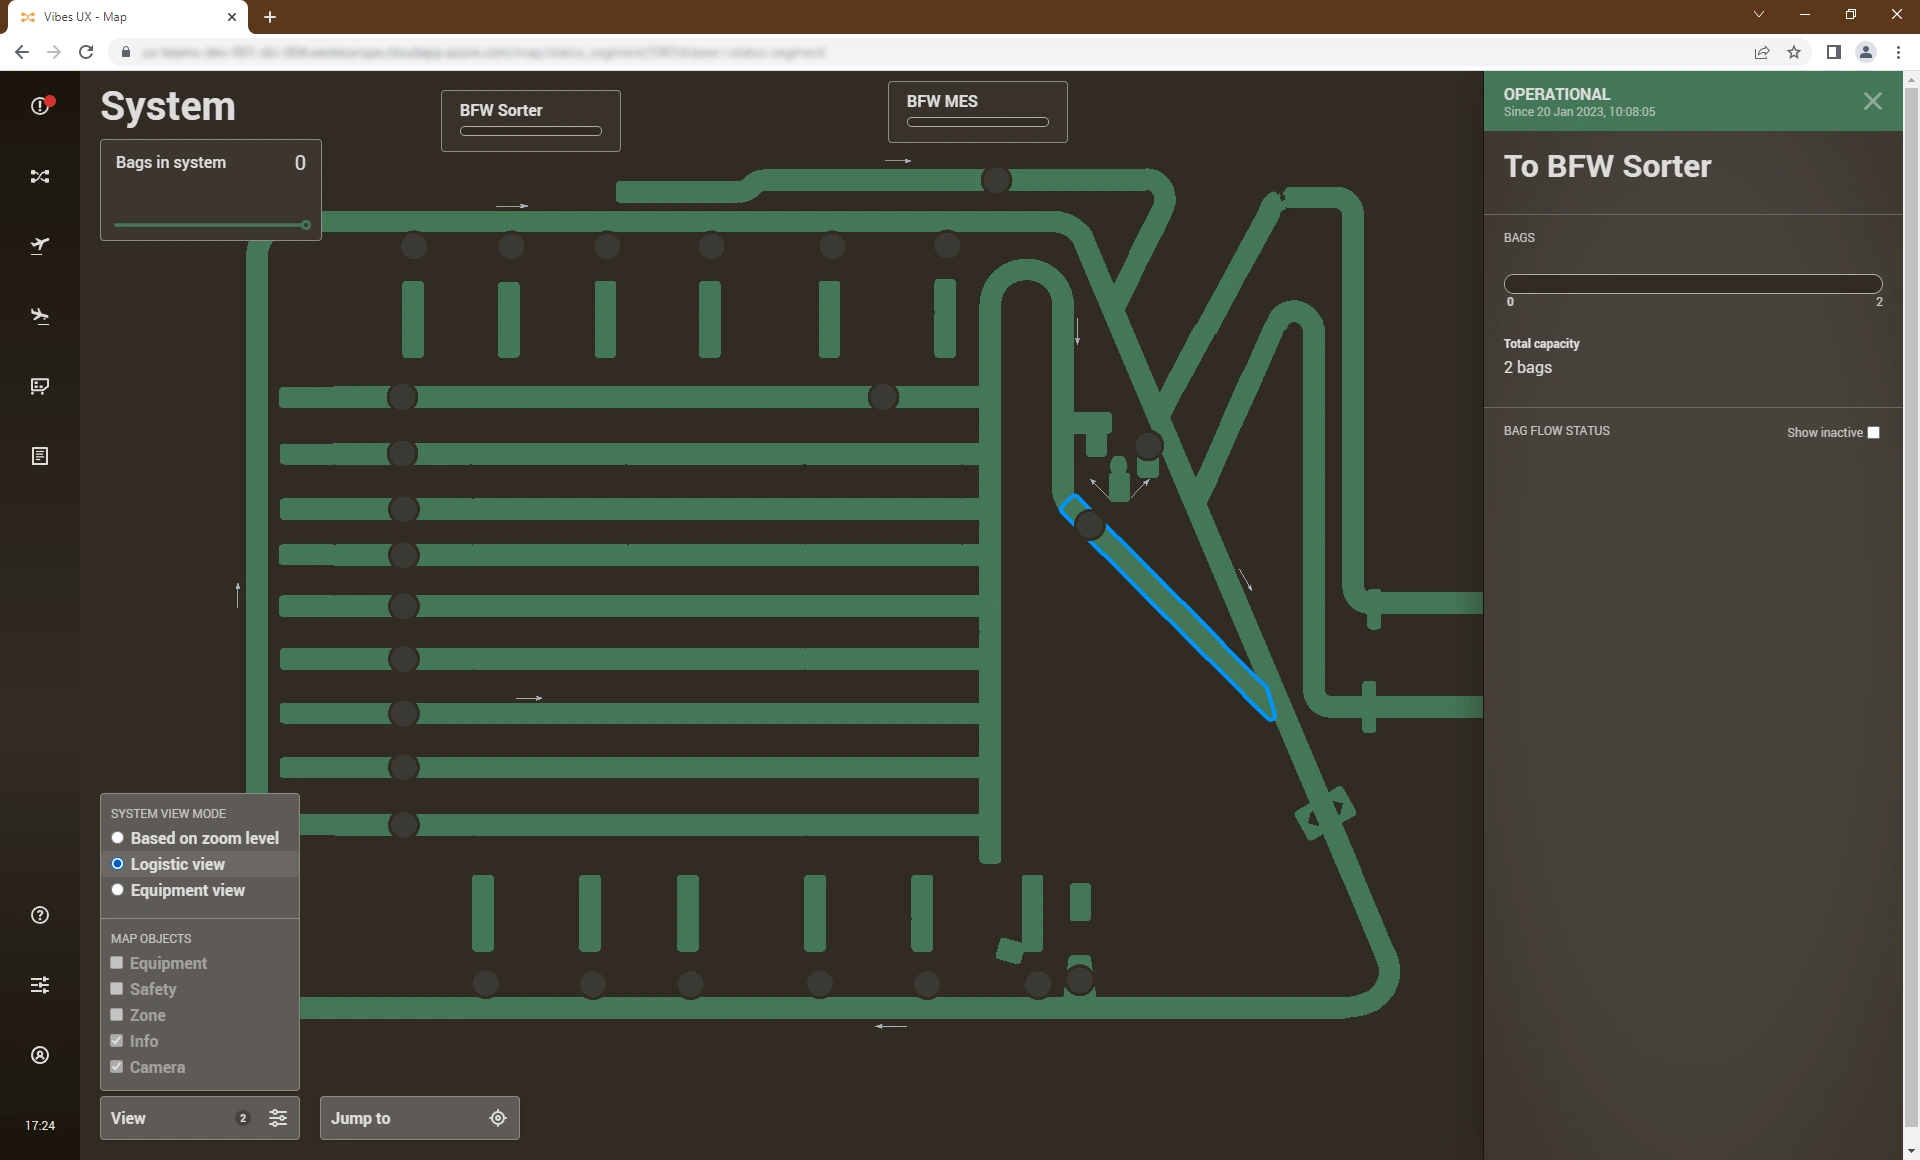Disable Info map objects checkbox

pyautogui.click(x=117, y=1041)
